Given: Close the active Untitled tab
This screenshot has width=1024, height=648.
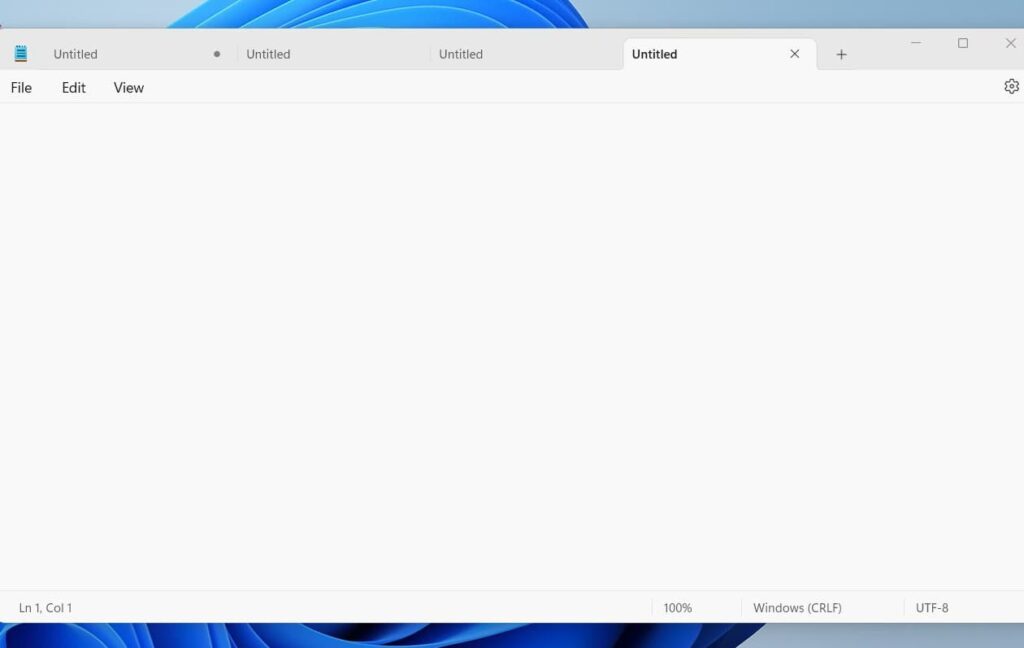Looking at the screenshot, I should tap(794, 54).
